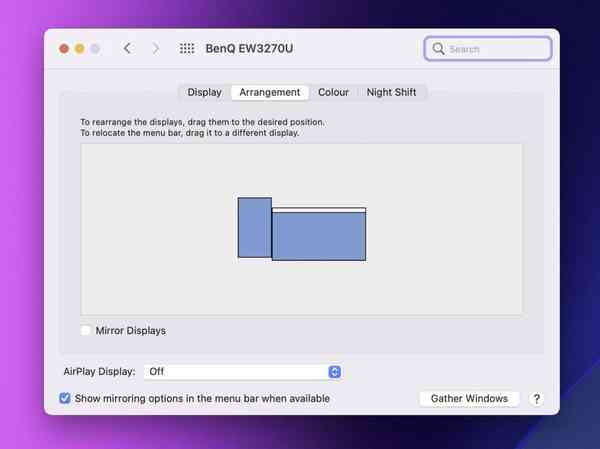Select the tall portrait display rectangle
The height and width of the screenshot is (449, 600).
point(255,227)
